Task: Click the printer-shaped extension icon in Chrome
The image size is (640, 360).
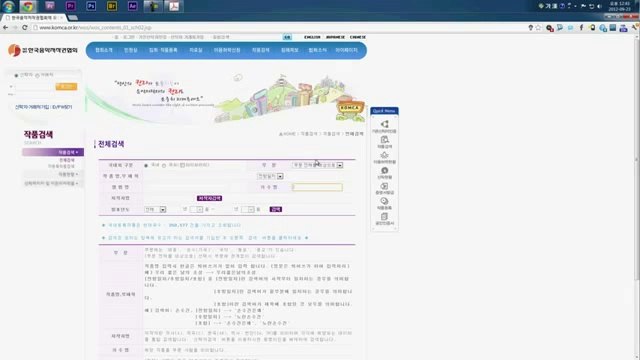Action: 623,28
